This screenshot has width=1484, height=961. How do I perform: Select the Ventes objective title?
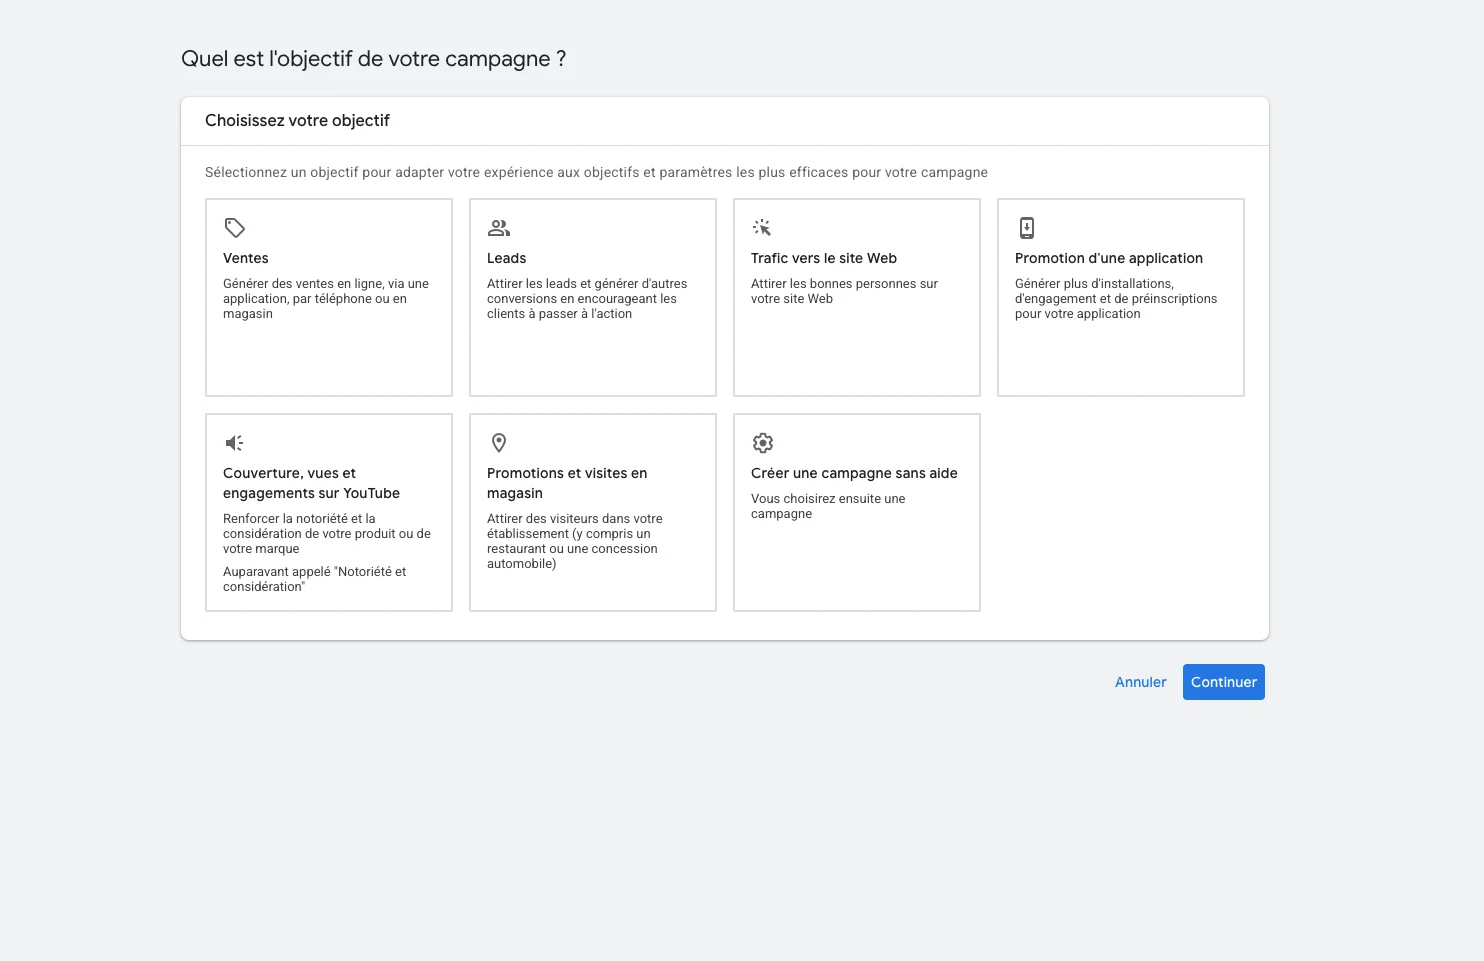(x=246, y=258)
